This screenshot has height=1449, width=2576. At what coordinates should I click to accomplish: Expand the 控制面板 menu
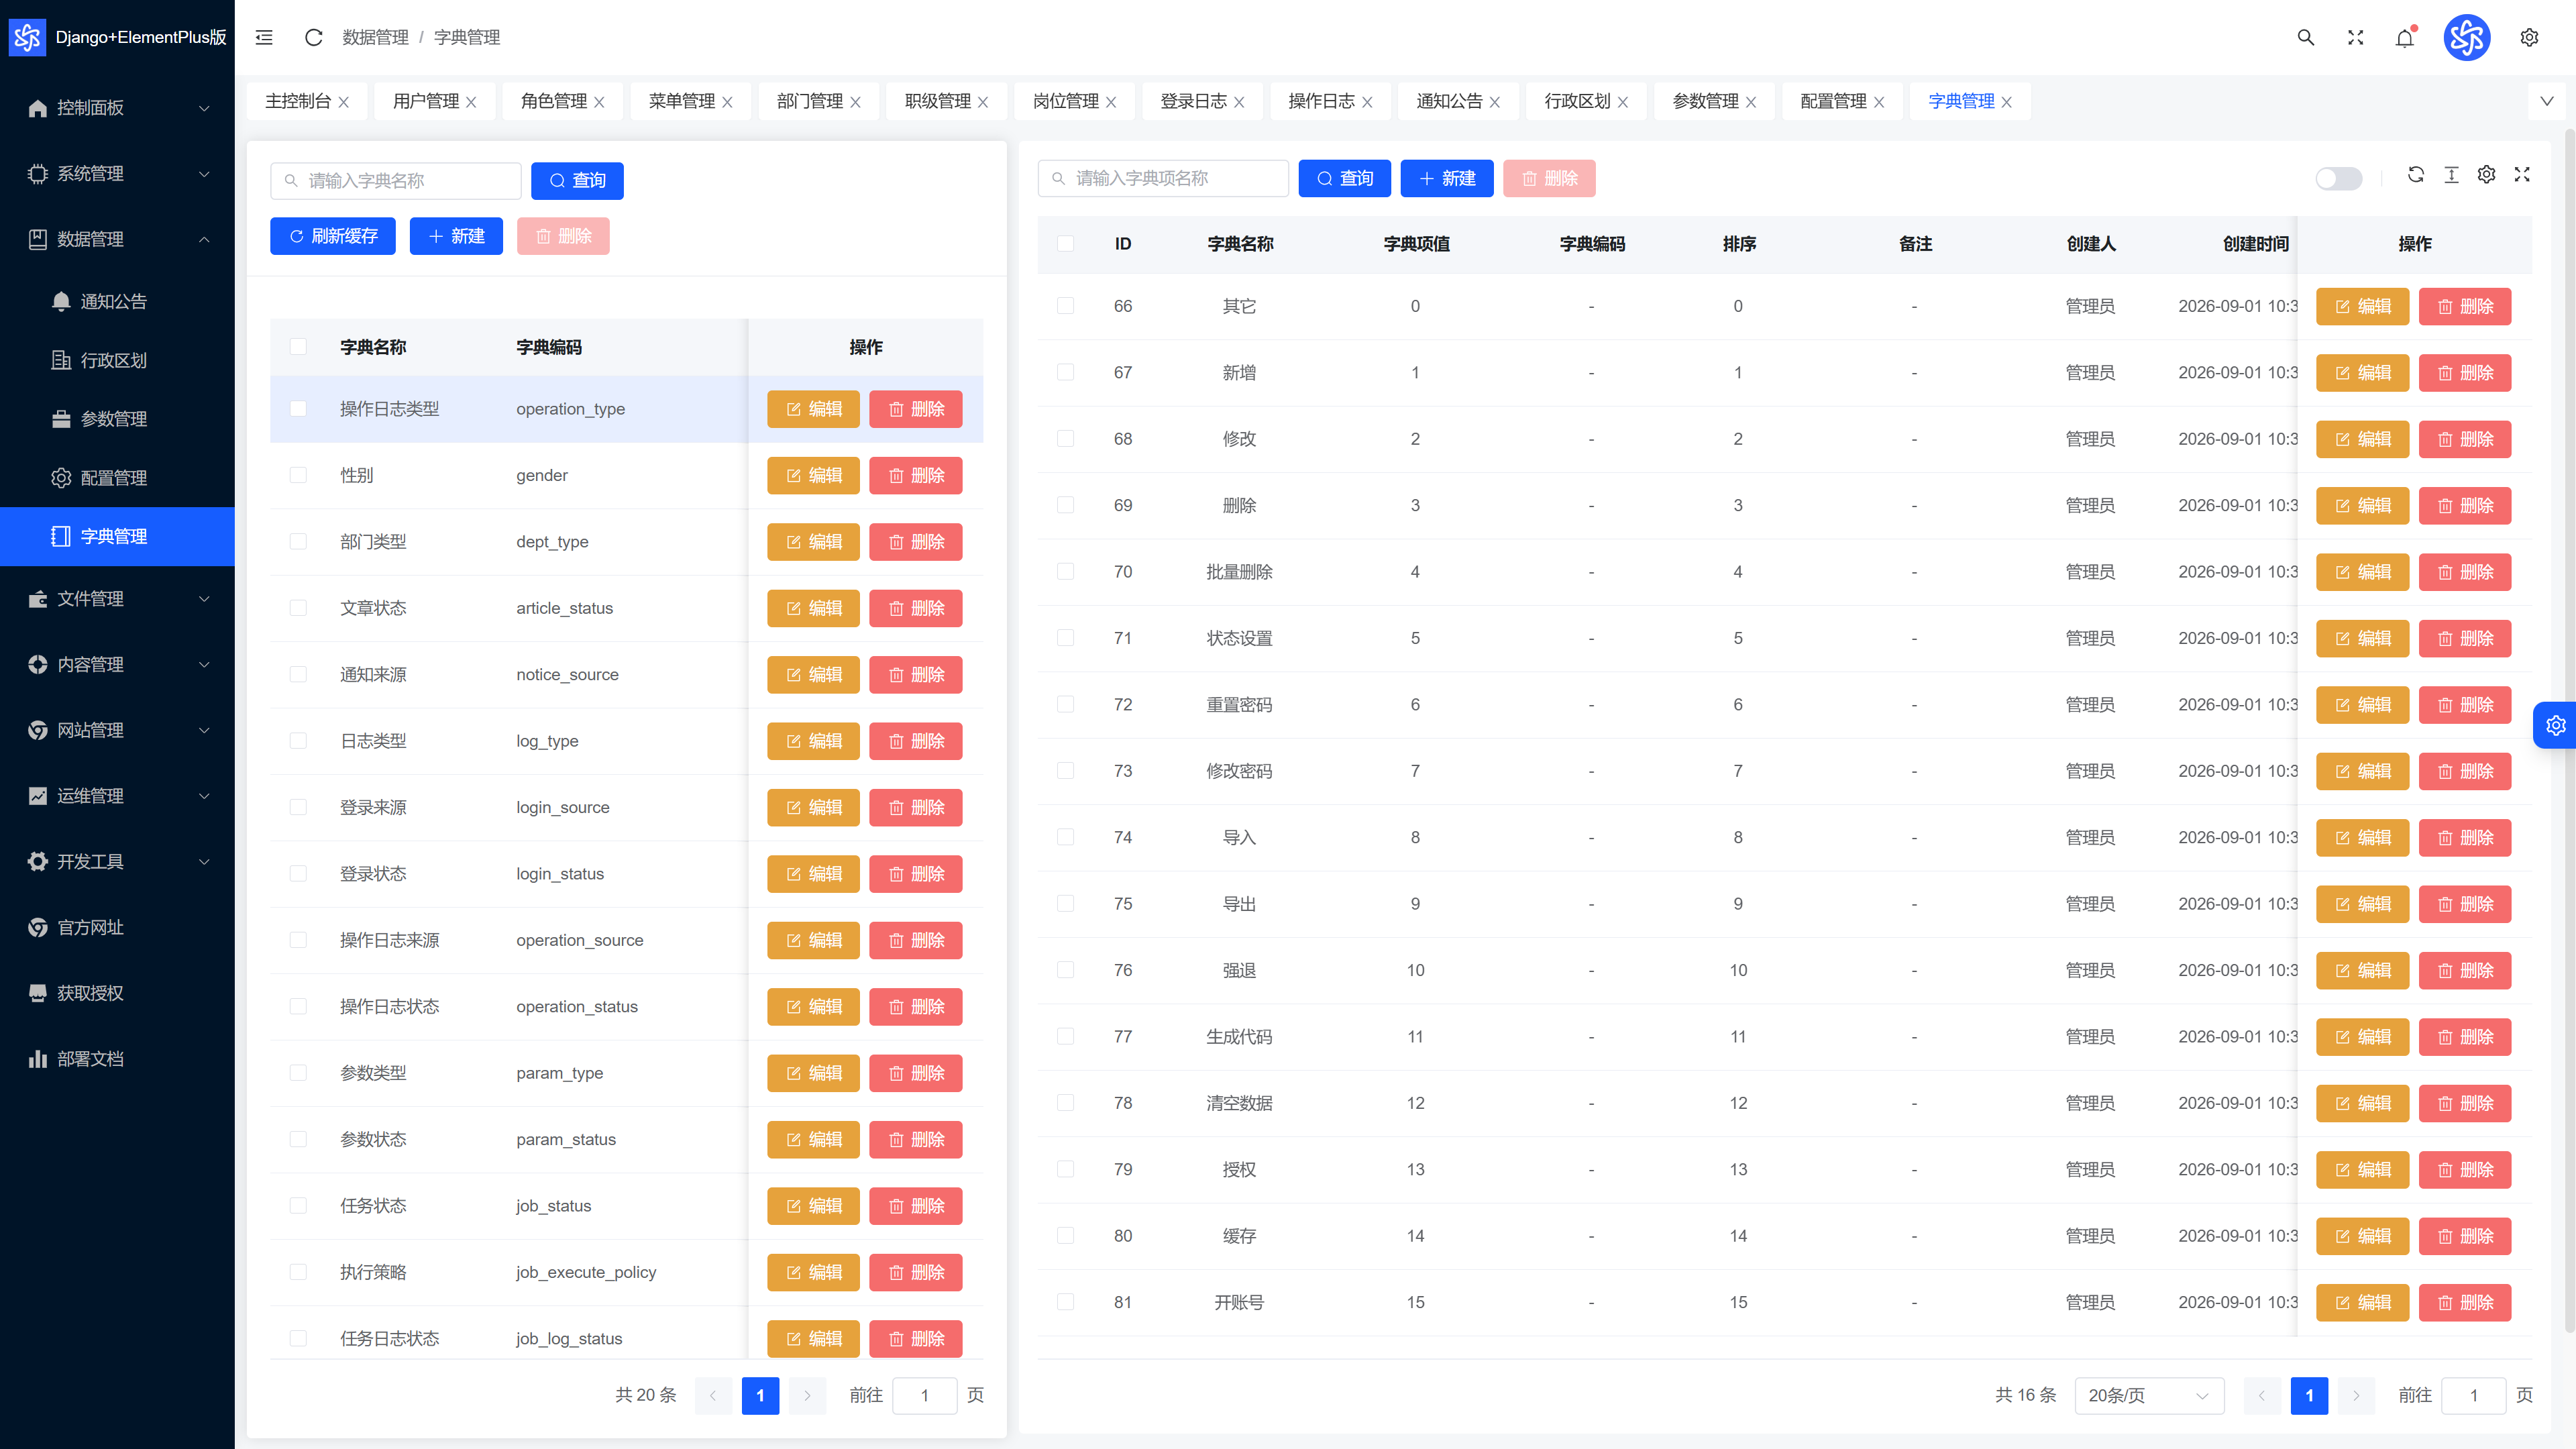pos(117,108)
